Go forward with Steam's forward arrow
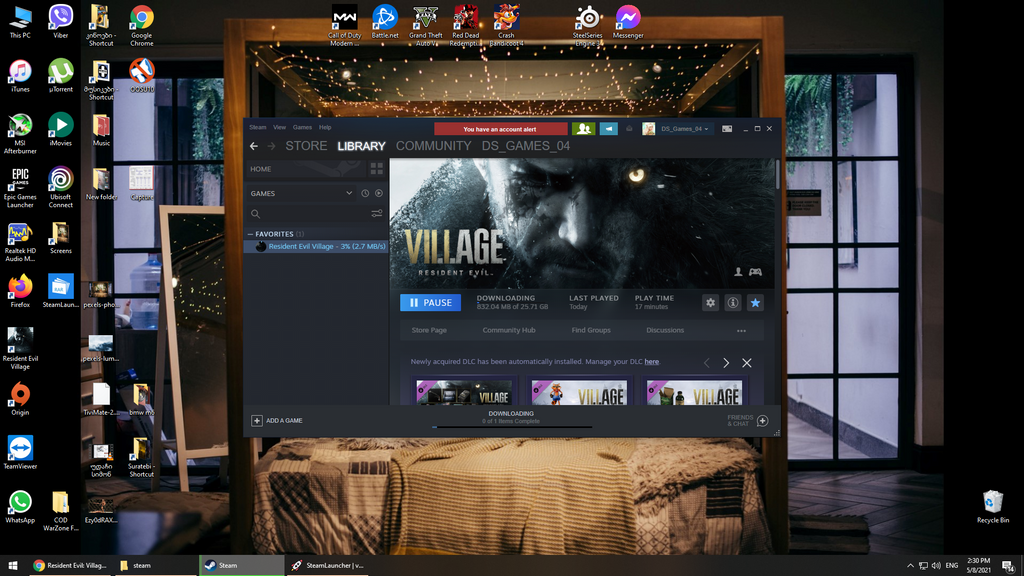The width and height of the screenshot is (1024, 576). tap(271, 146)
